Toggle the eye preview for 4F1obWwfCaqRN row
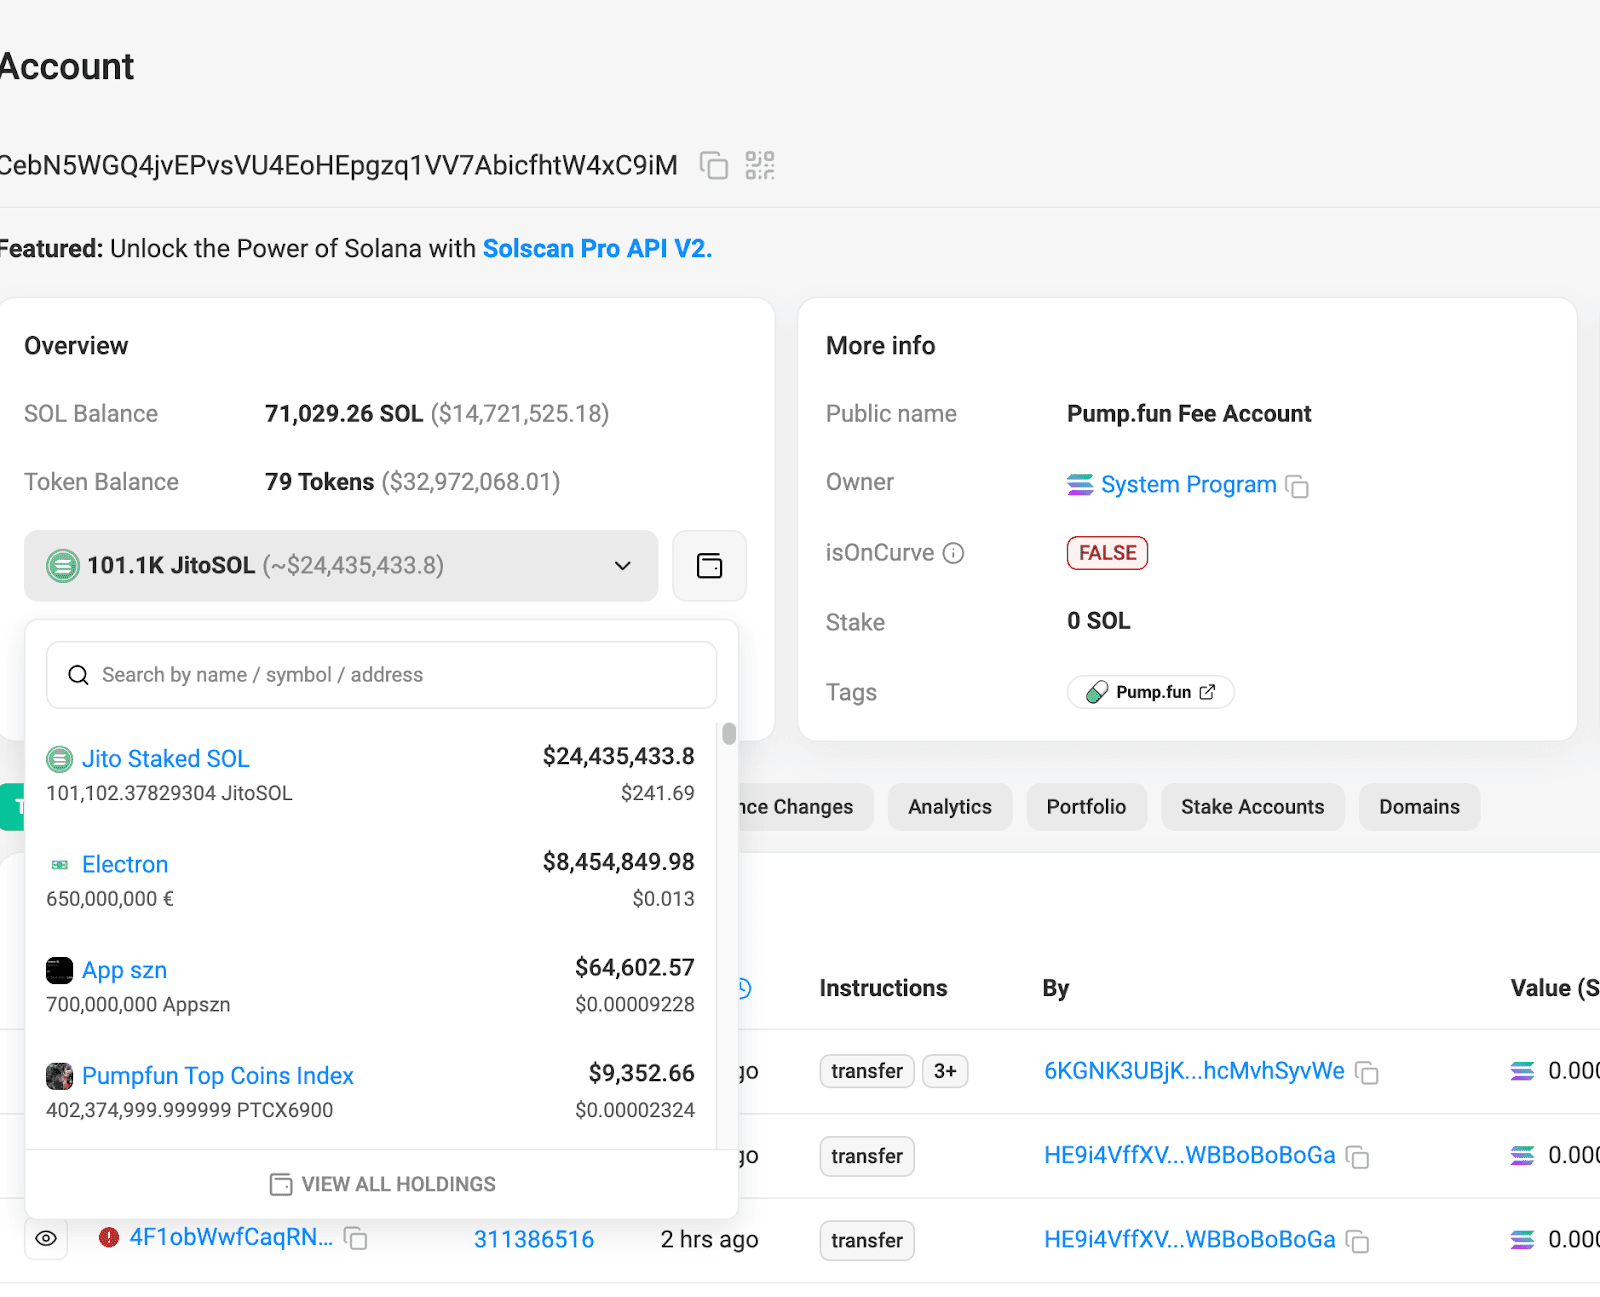1600x1297 pixels. click(x=46, y=1238)
